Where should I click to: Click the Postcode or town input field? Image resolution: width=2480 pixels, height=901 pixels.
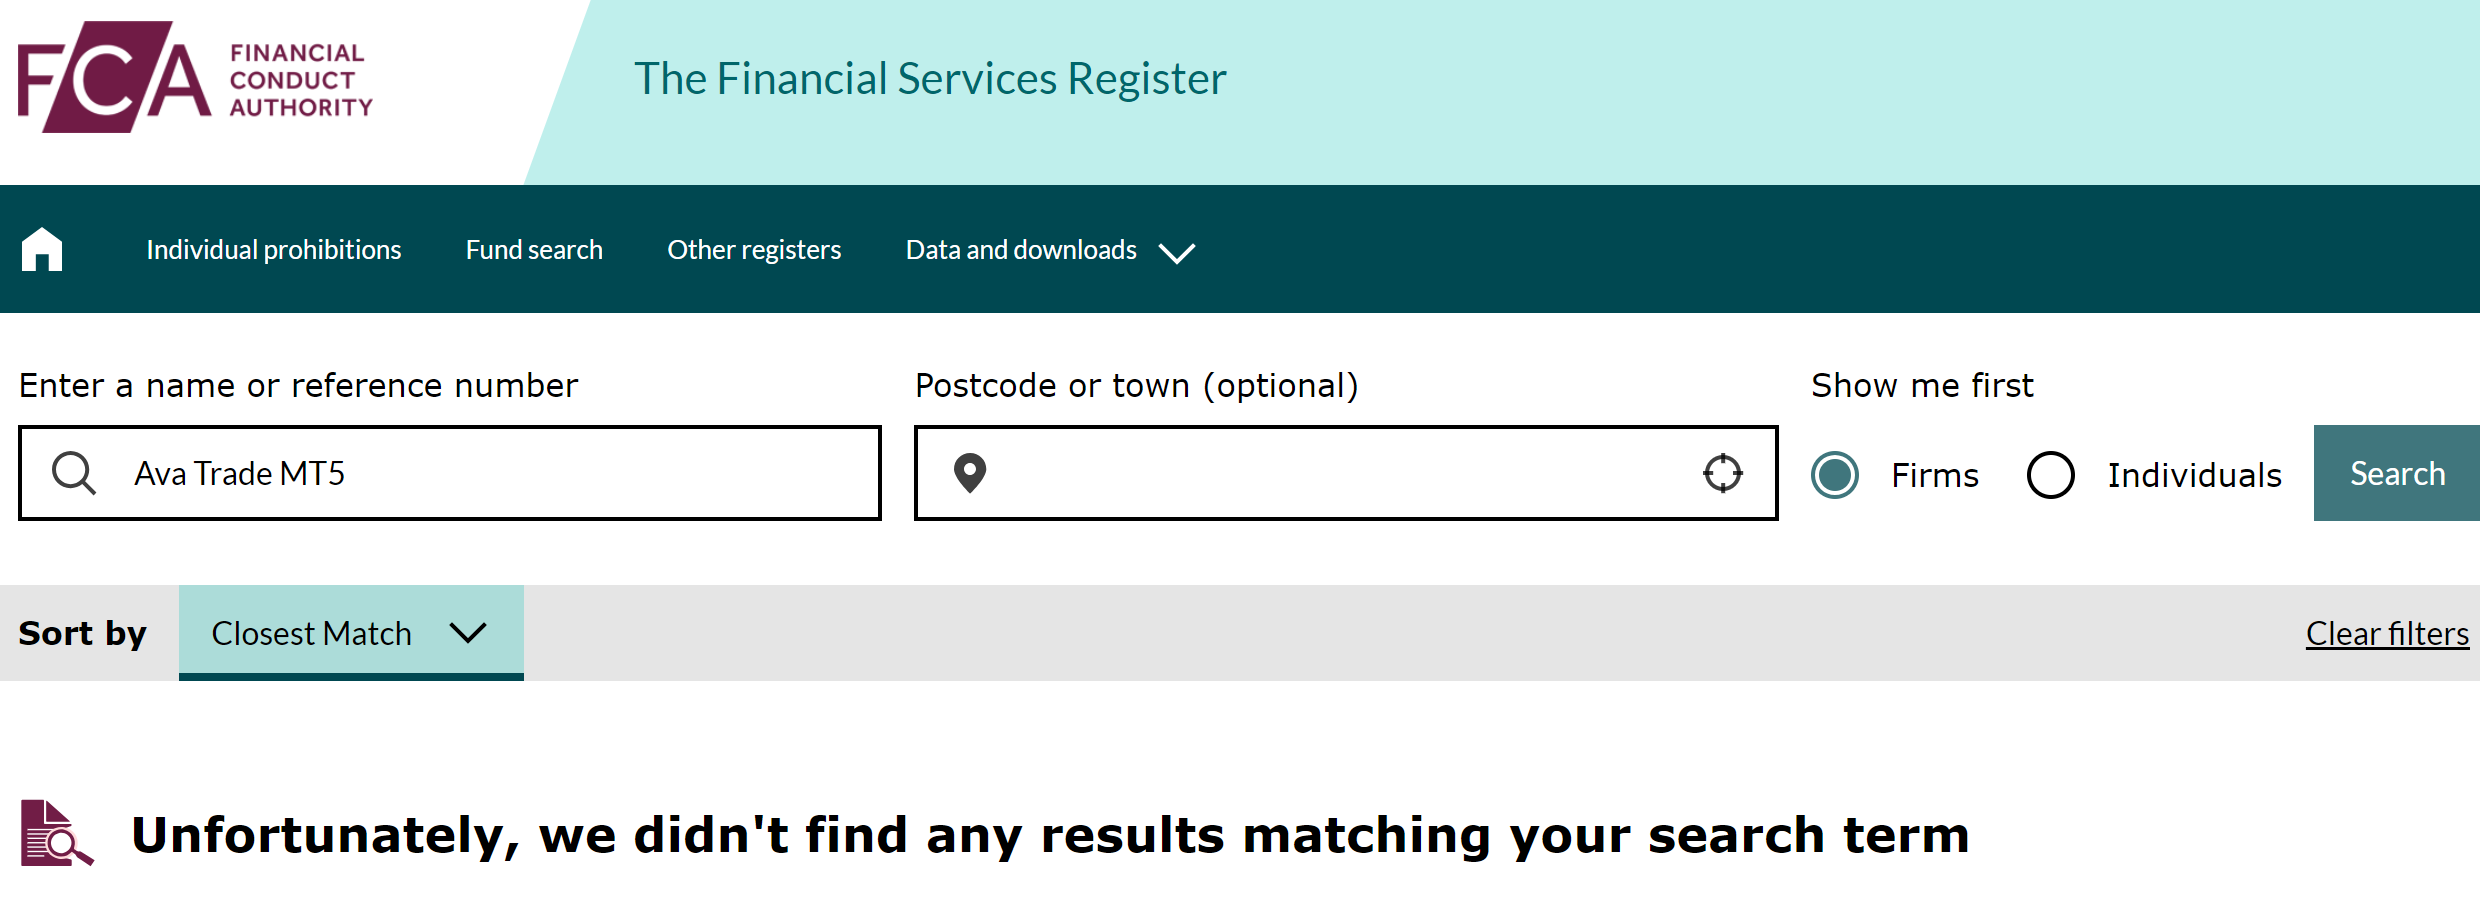1346,473
